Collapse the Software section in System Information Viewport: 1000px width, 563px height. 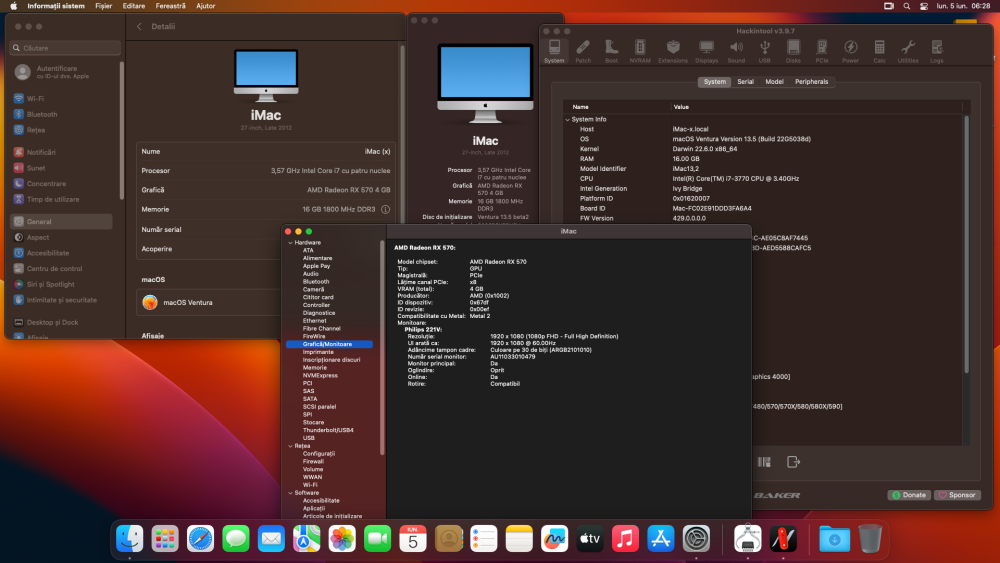click(x=290, y=493)
